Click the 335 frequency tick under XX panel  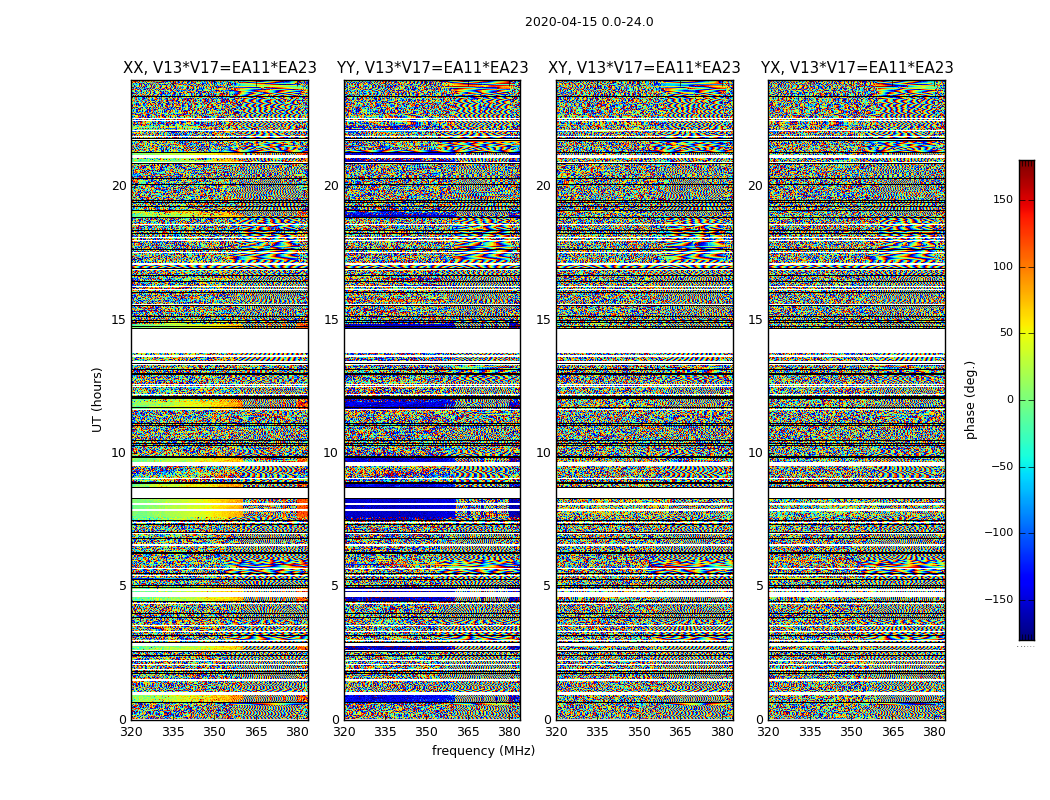click(x=173, y=732)
